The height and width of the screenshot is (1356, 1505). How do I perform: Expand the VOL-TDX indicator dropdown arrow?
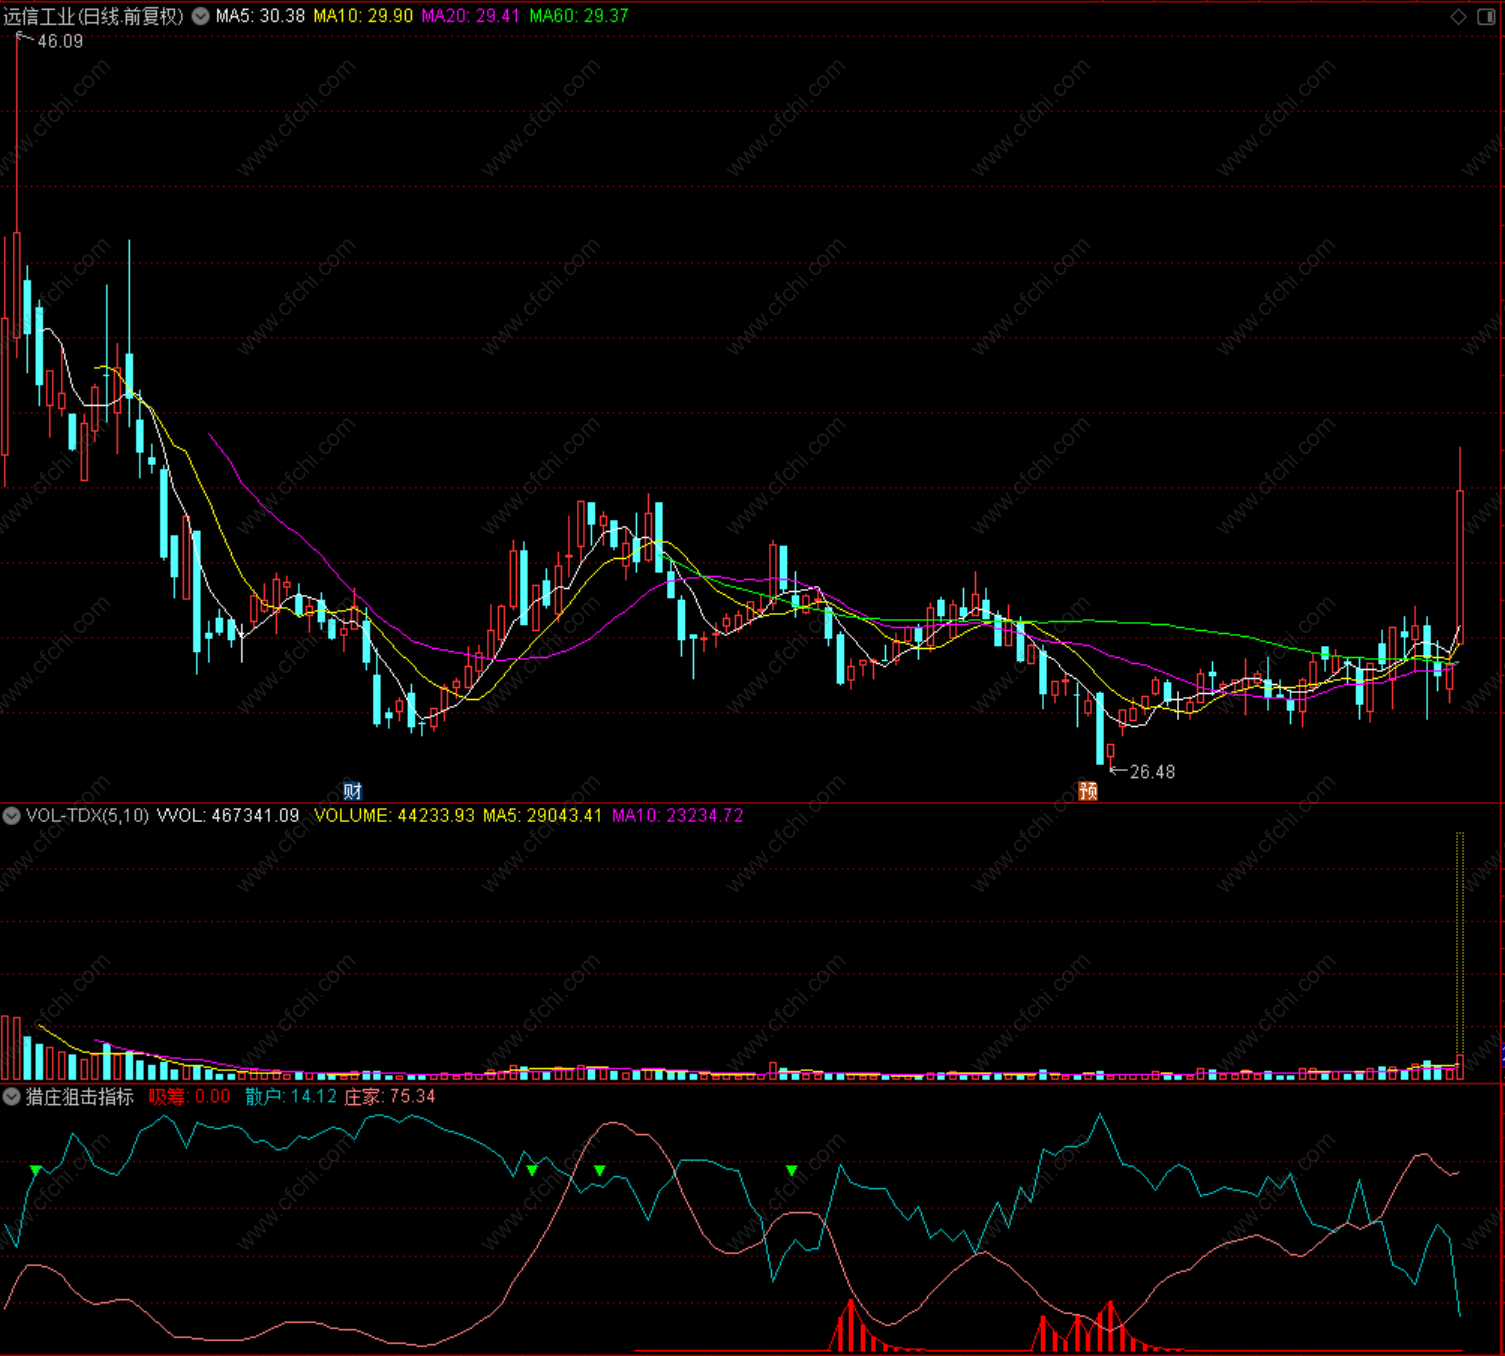pos(12,816)
